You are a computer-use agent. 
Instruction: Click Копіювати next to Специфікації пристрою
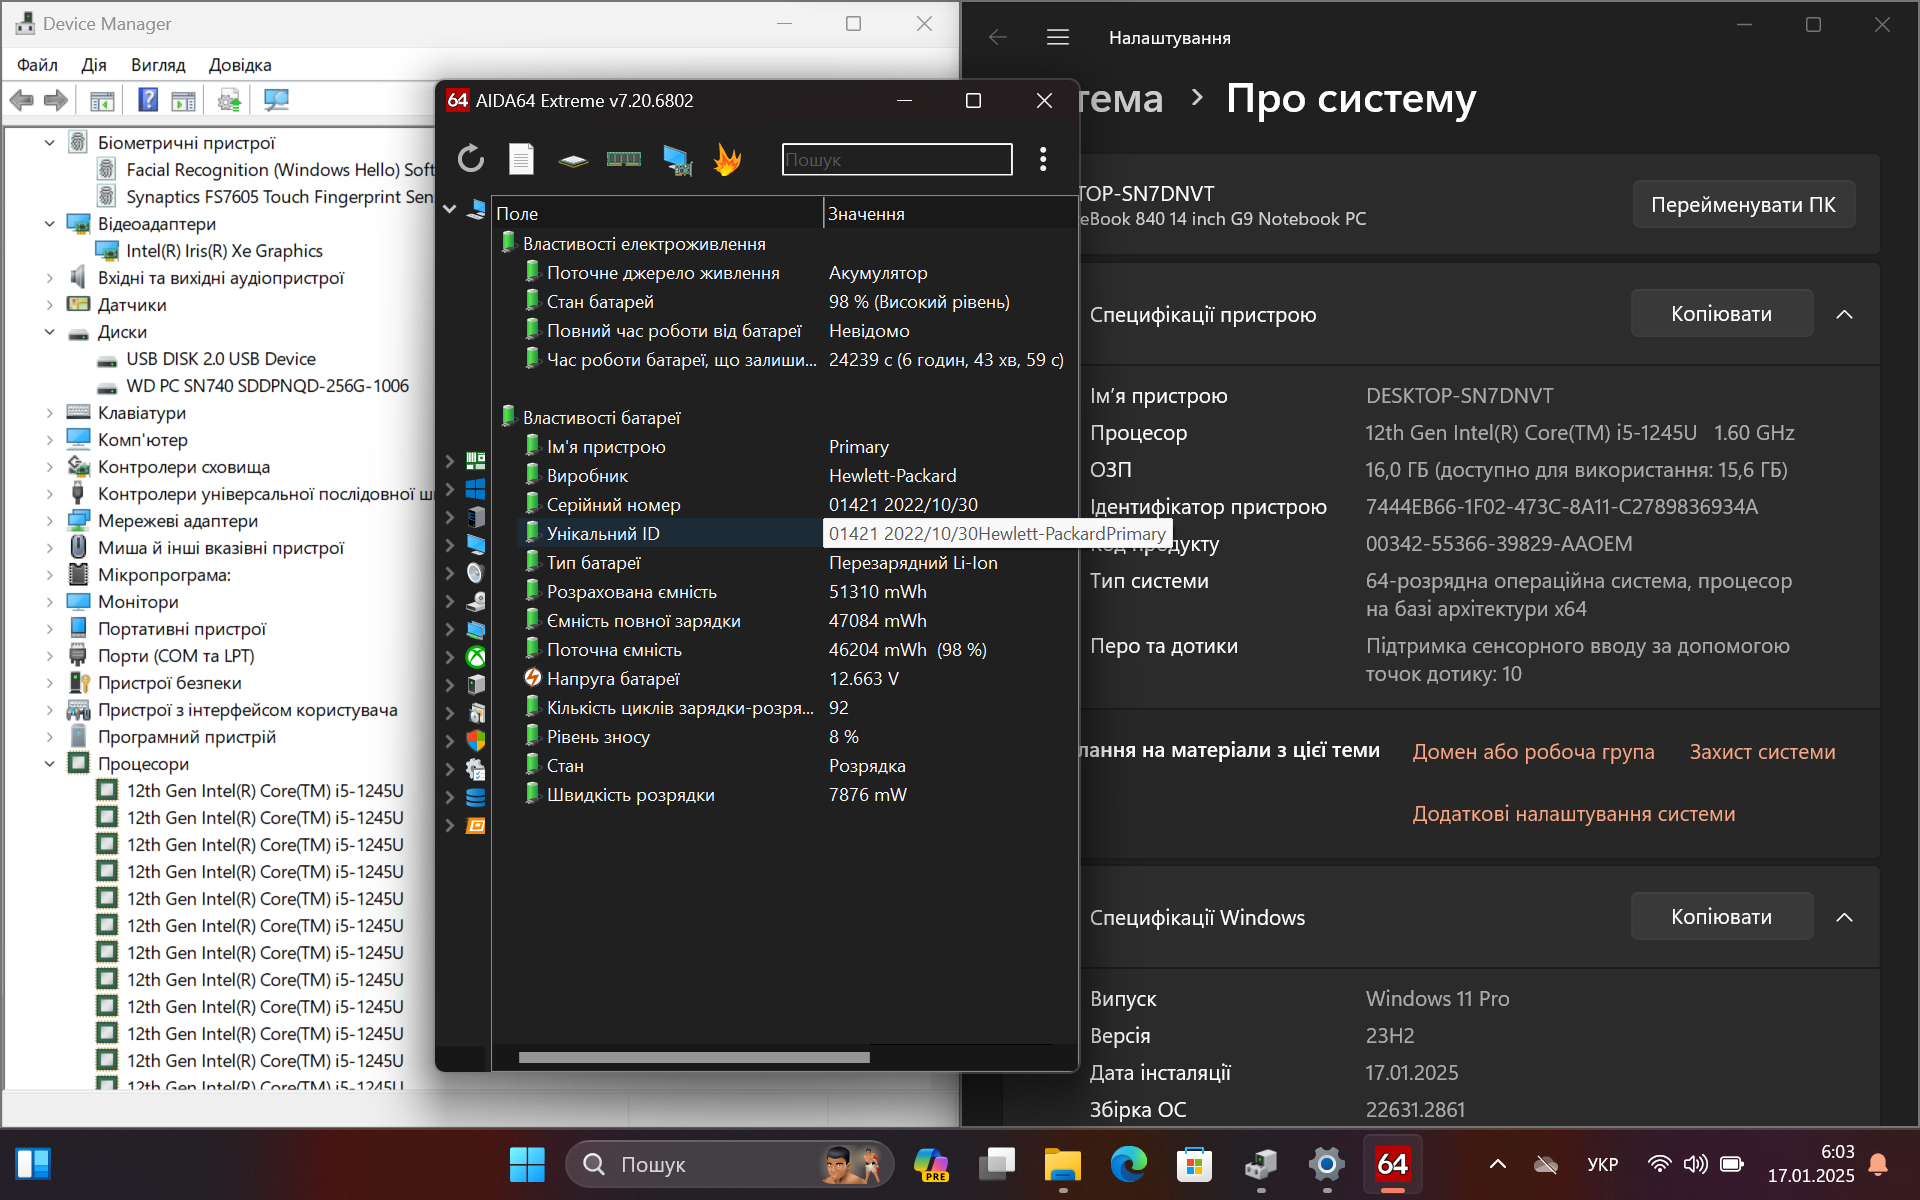point(1721,314)
